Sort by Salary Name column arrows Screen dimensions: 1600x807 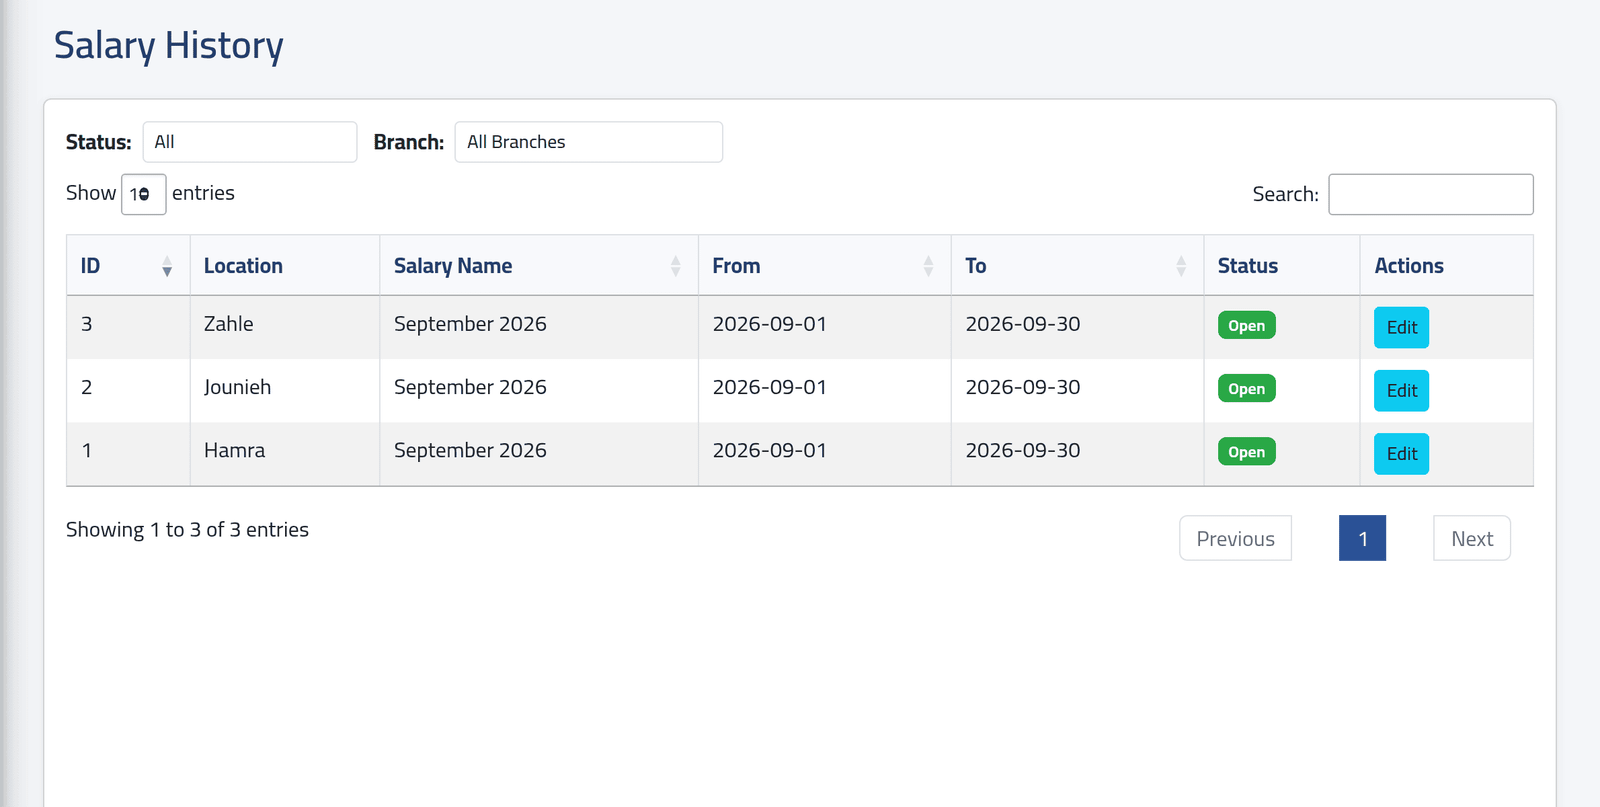[676, 266]
